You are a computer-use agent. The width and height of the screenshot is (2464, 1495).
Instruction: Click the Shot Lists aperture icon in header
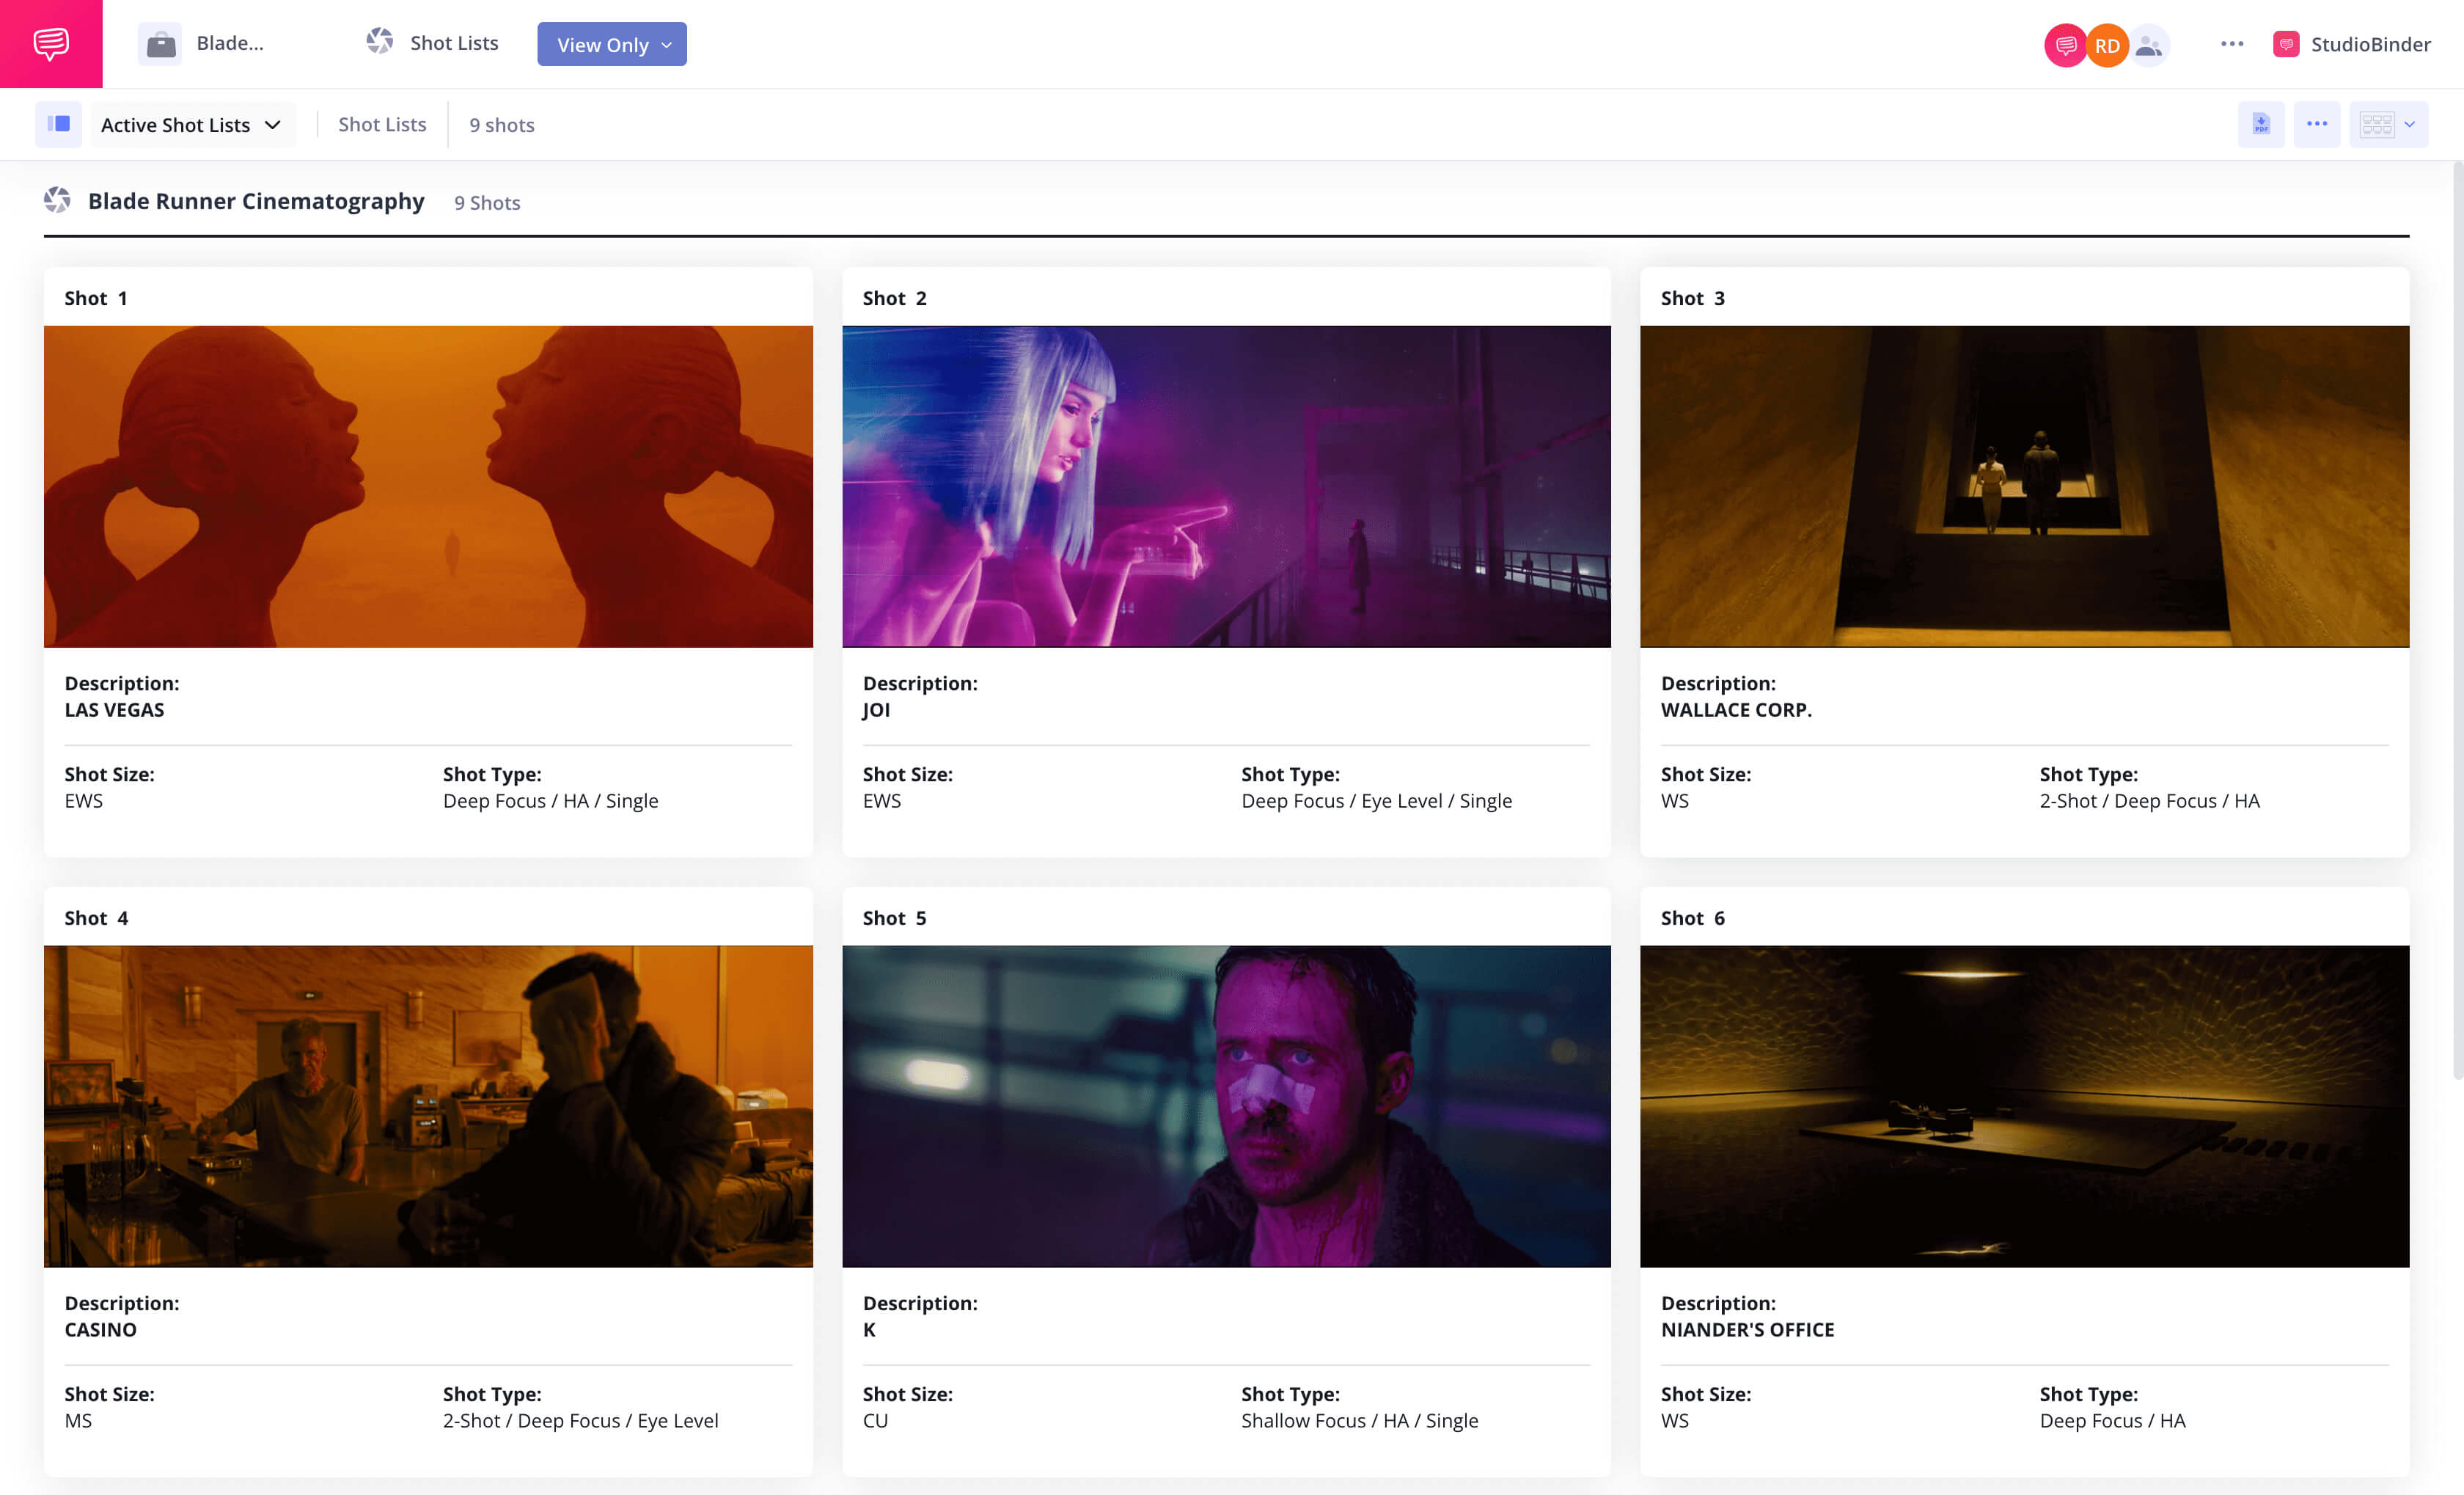[380, 42]
